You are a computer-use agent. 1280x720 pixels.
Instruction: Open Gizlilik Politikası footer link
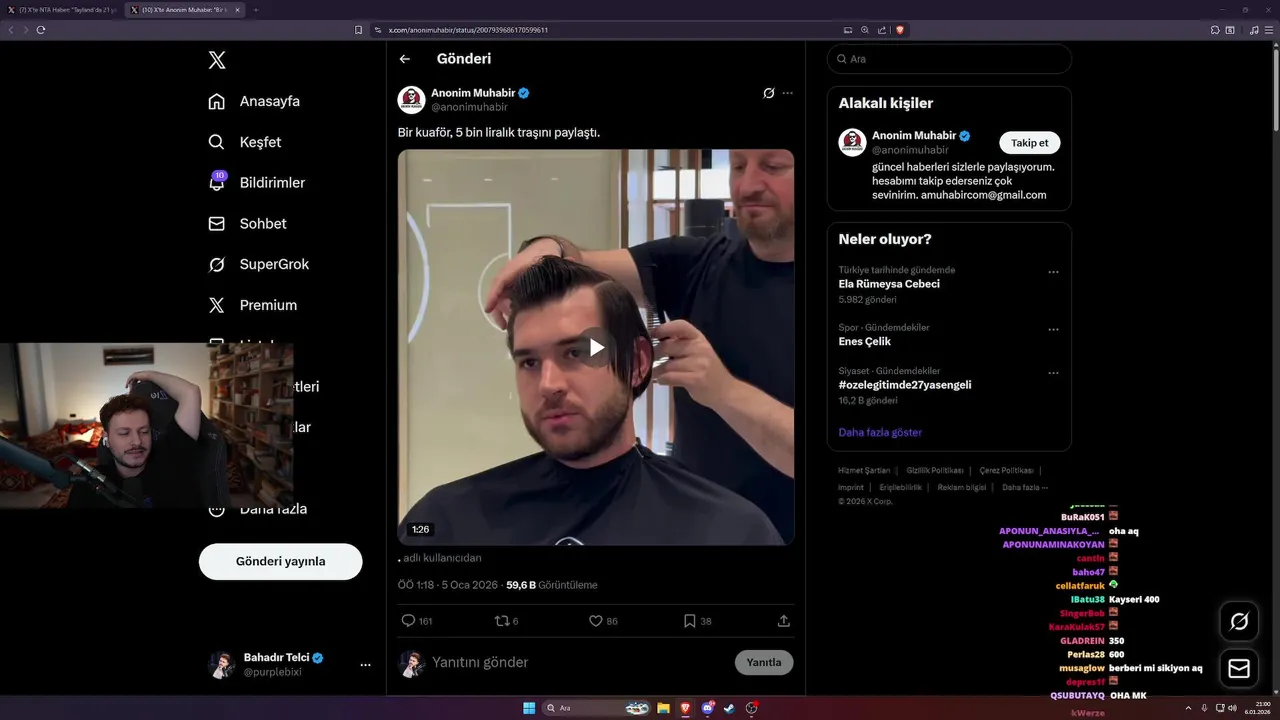click(x=935, y=470)
